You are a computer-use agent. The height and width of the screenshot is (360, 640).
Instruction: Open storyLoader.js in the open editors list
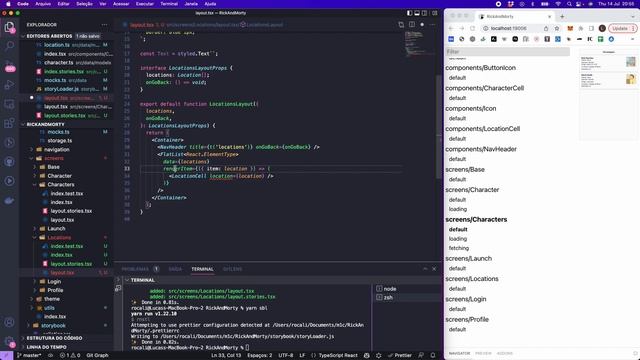(x=61, y=89)
